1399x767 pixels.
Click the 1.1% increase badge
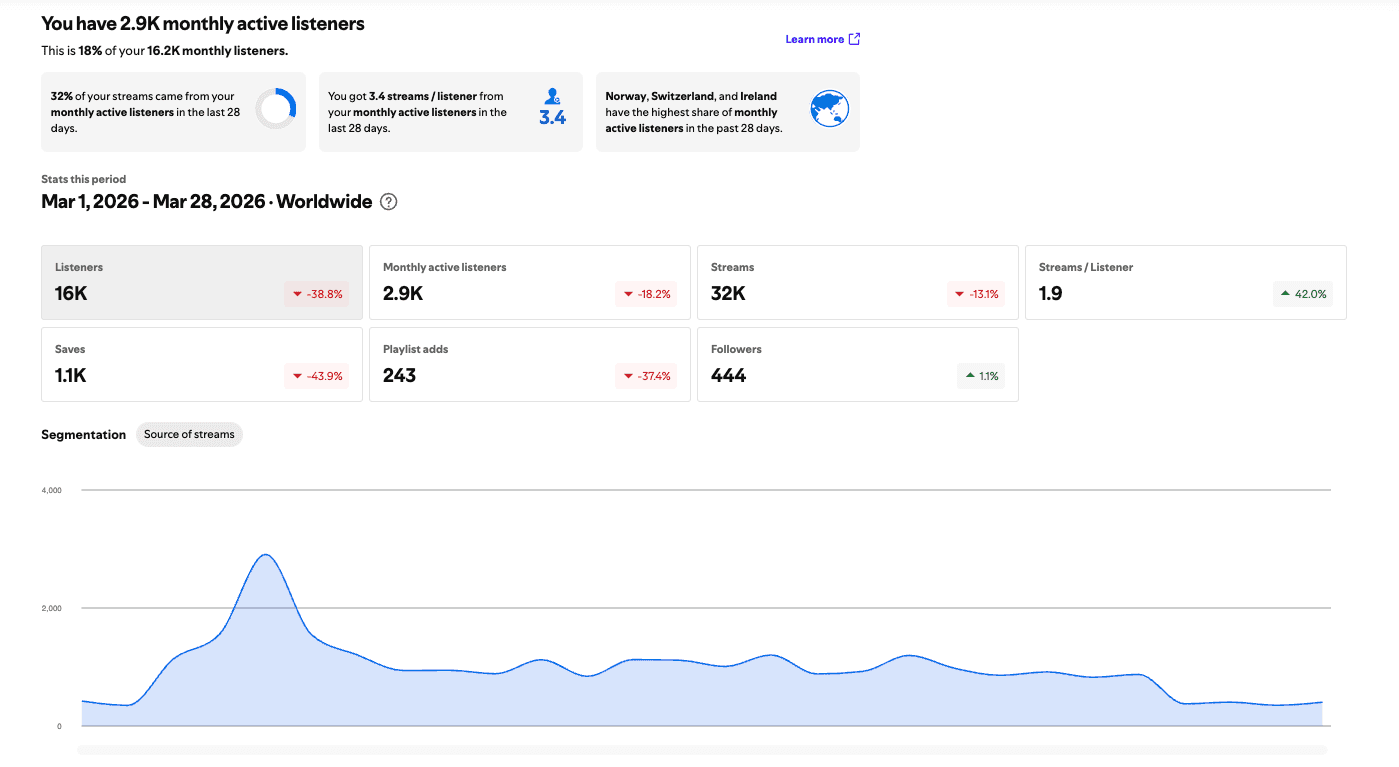click(981, 376)
